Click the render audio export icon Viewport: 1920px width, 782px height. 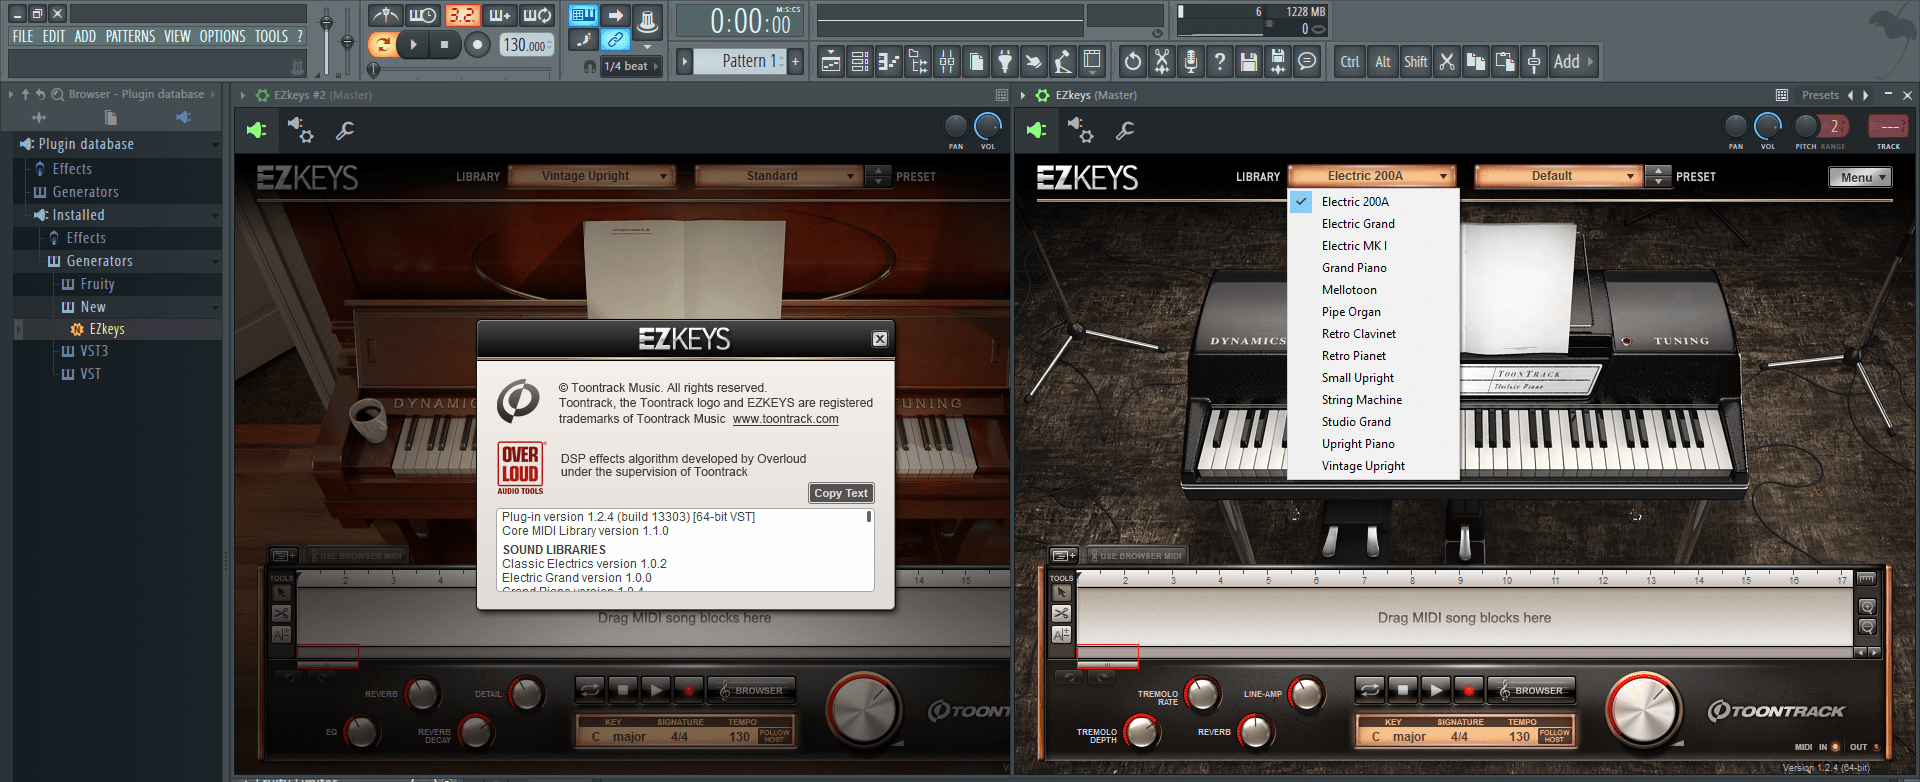1278,62
